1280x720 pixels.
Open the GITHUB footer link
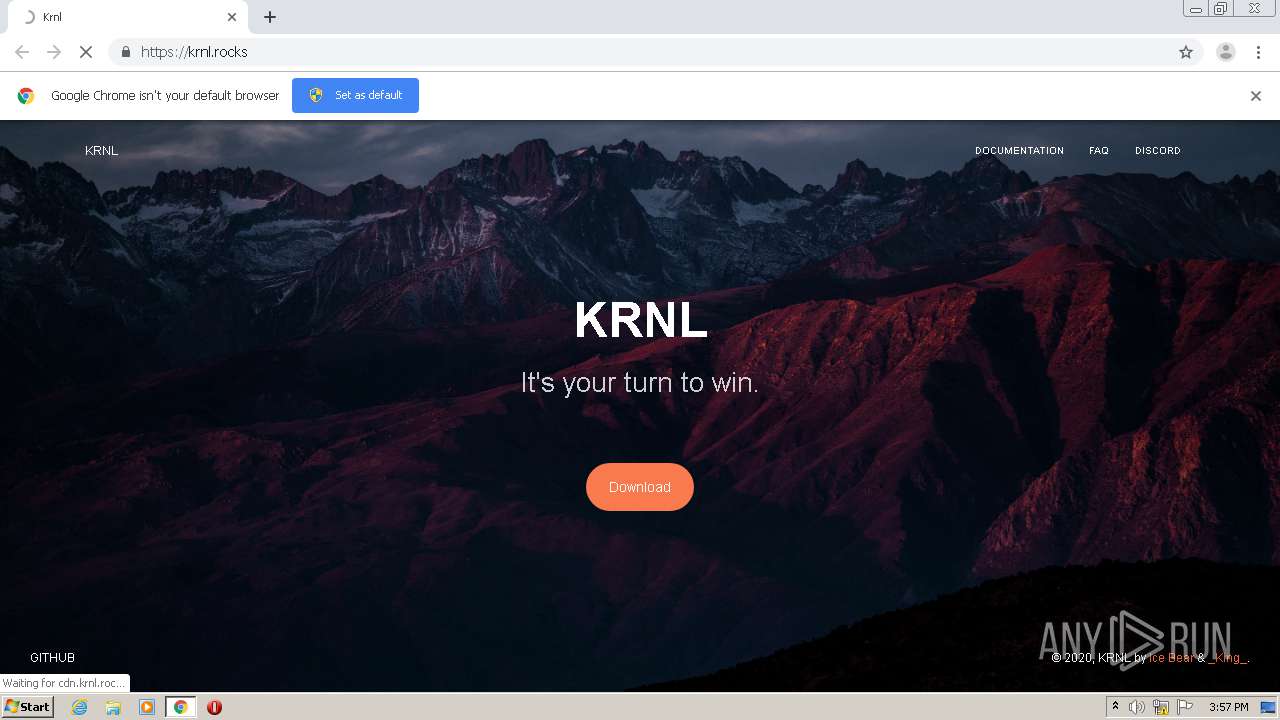tap(52, 658)
